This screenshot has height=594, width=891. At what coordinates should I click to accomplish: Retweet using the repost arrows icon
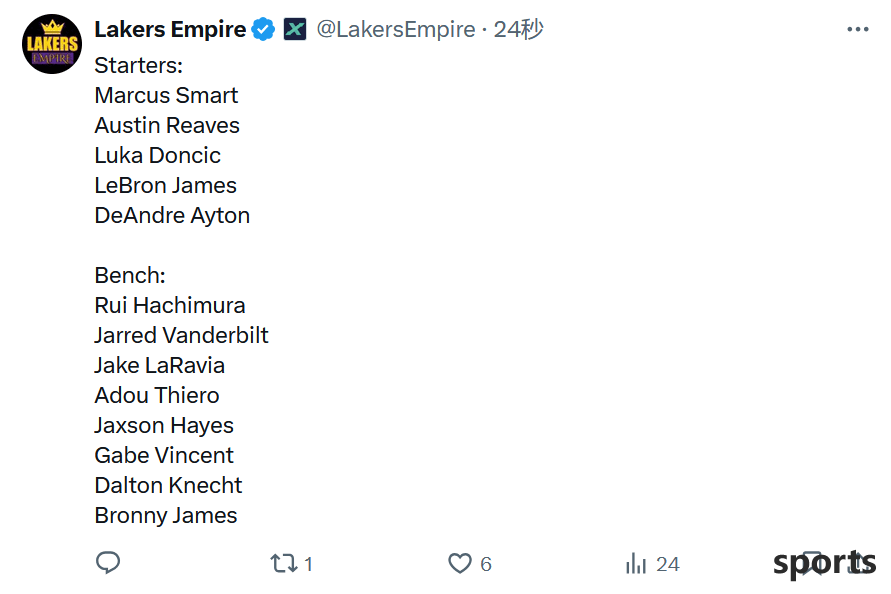coord(283,563)
